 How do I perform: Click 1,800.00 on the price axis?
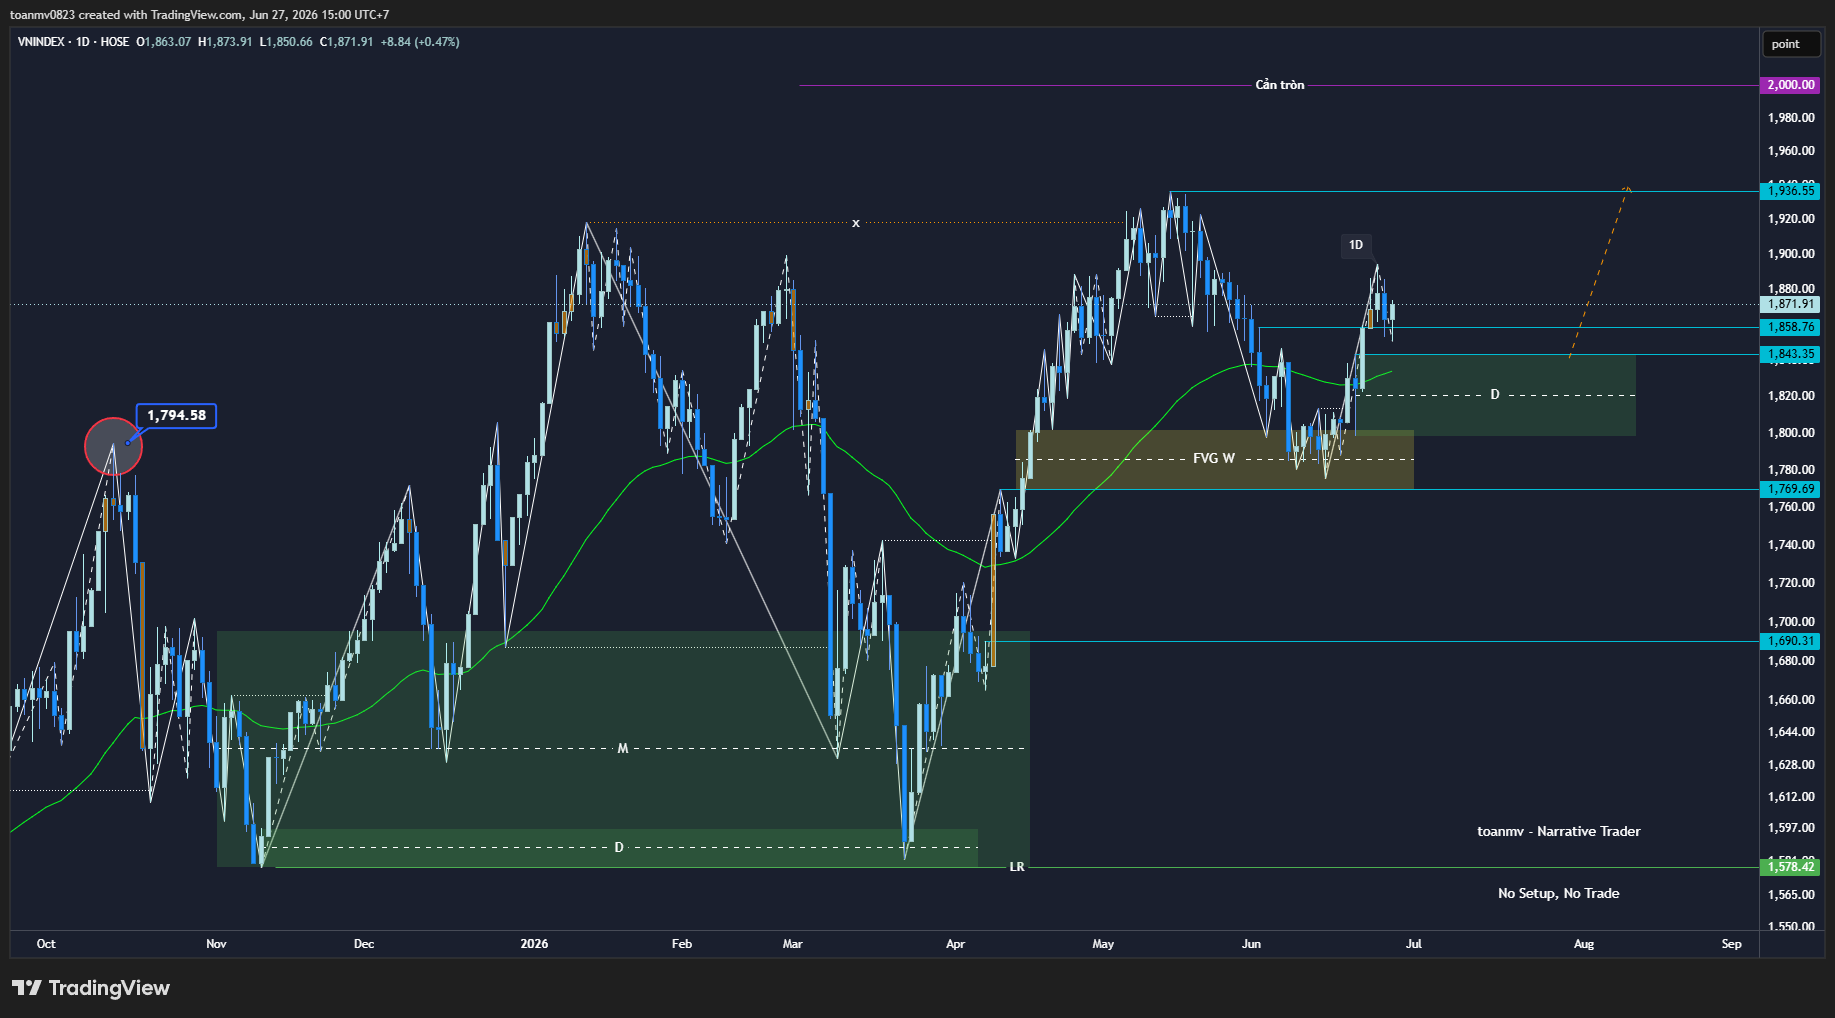pos(1791,433)
